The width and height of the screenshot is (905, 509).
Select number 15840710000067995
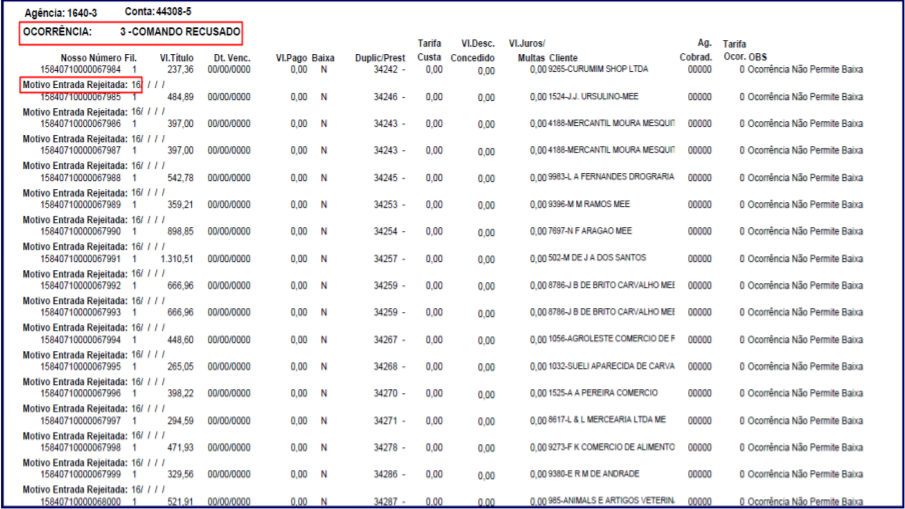[x=81, y=366]
